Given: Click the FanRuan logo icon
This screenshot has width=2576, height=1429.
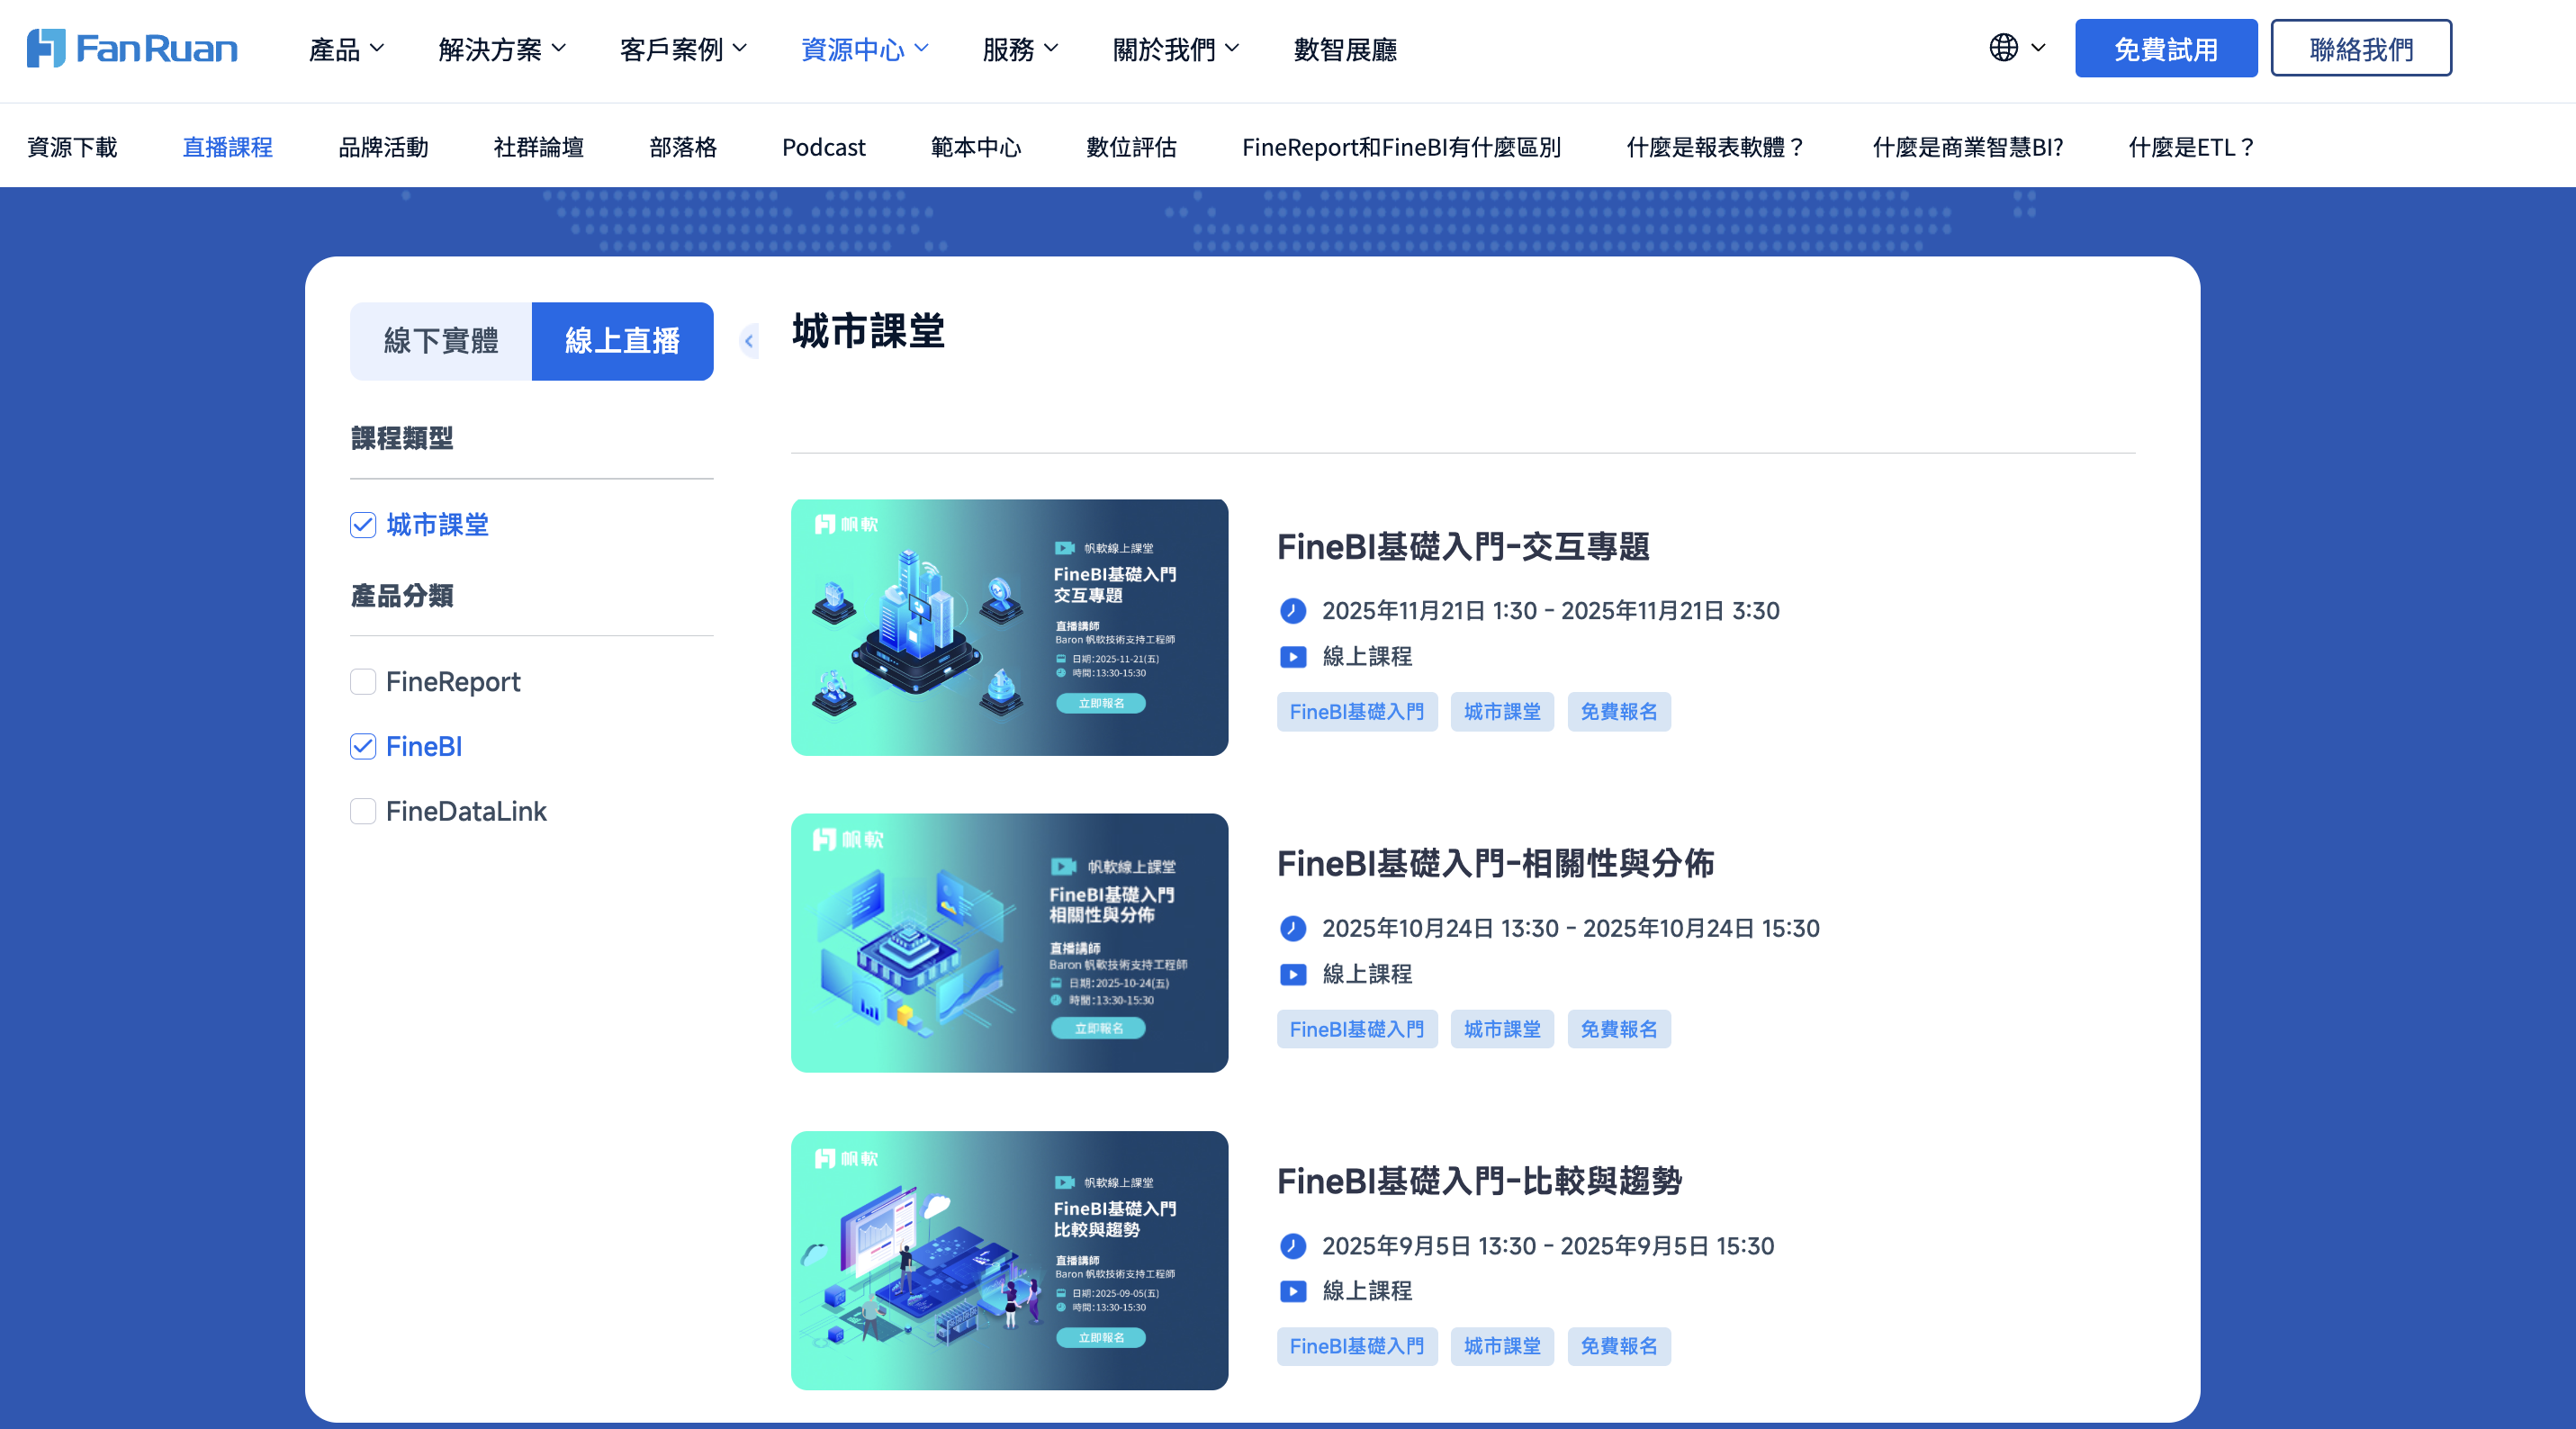Looking at the screenshot, I should (x=46, y=48).
